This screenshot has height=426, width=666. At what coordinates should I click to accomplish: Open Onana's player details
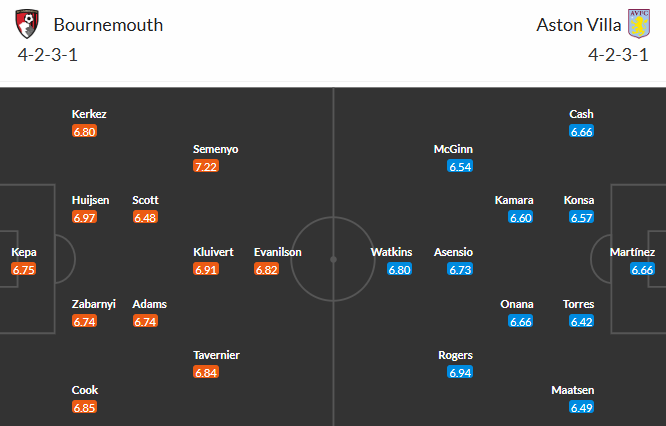point(517,304)
